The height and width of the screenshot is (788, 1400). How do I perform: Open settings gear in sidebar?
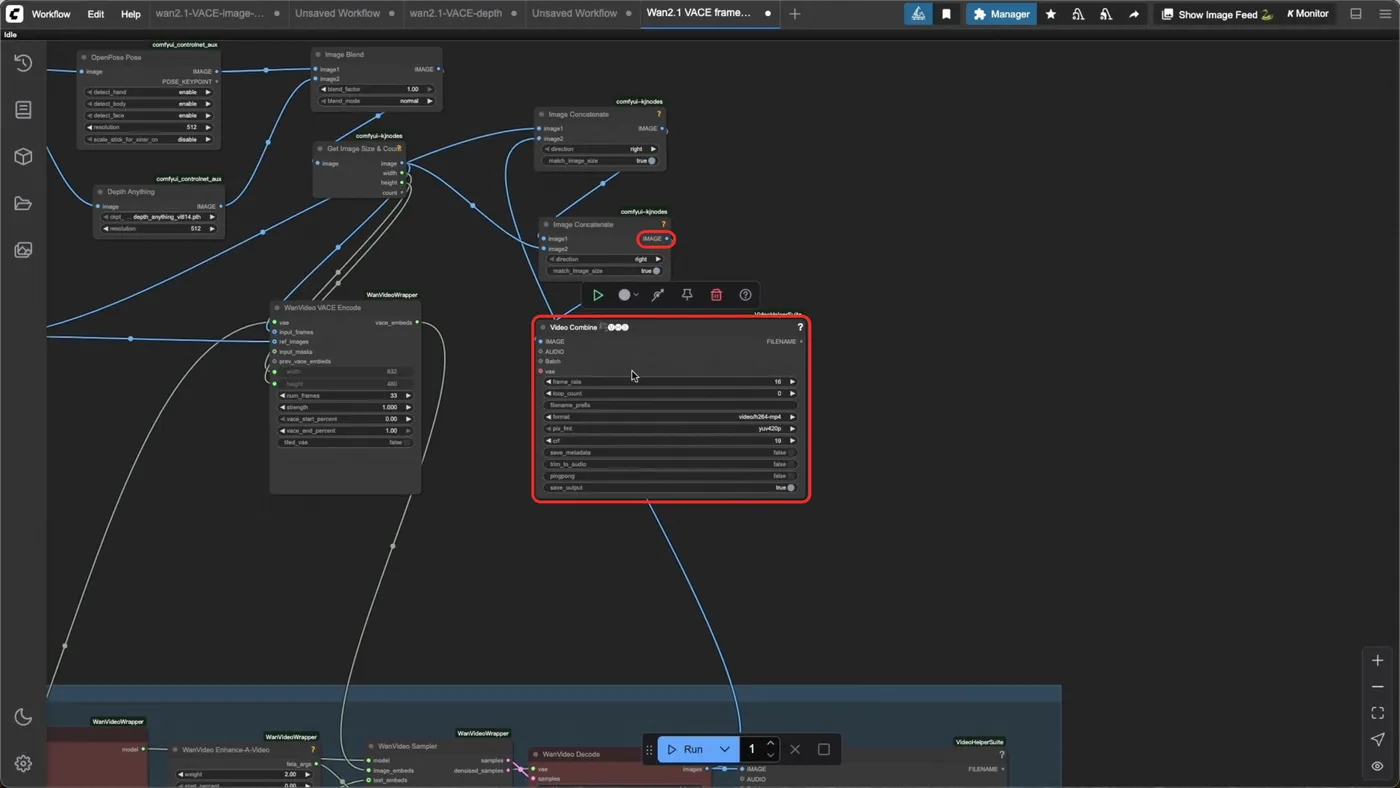point(23,764)
